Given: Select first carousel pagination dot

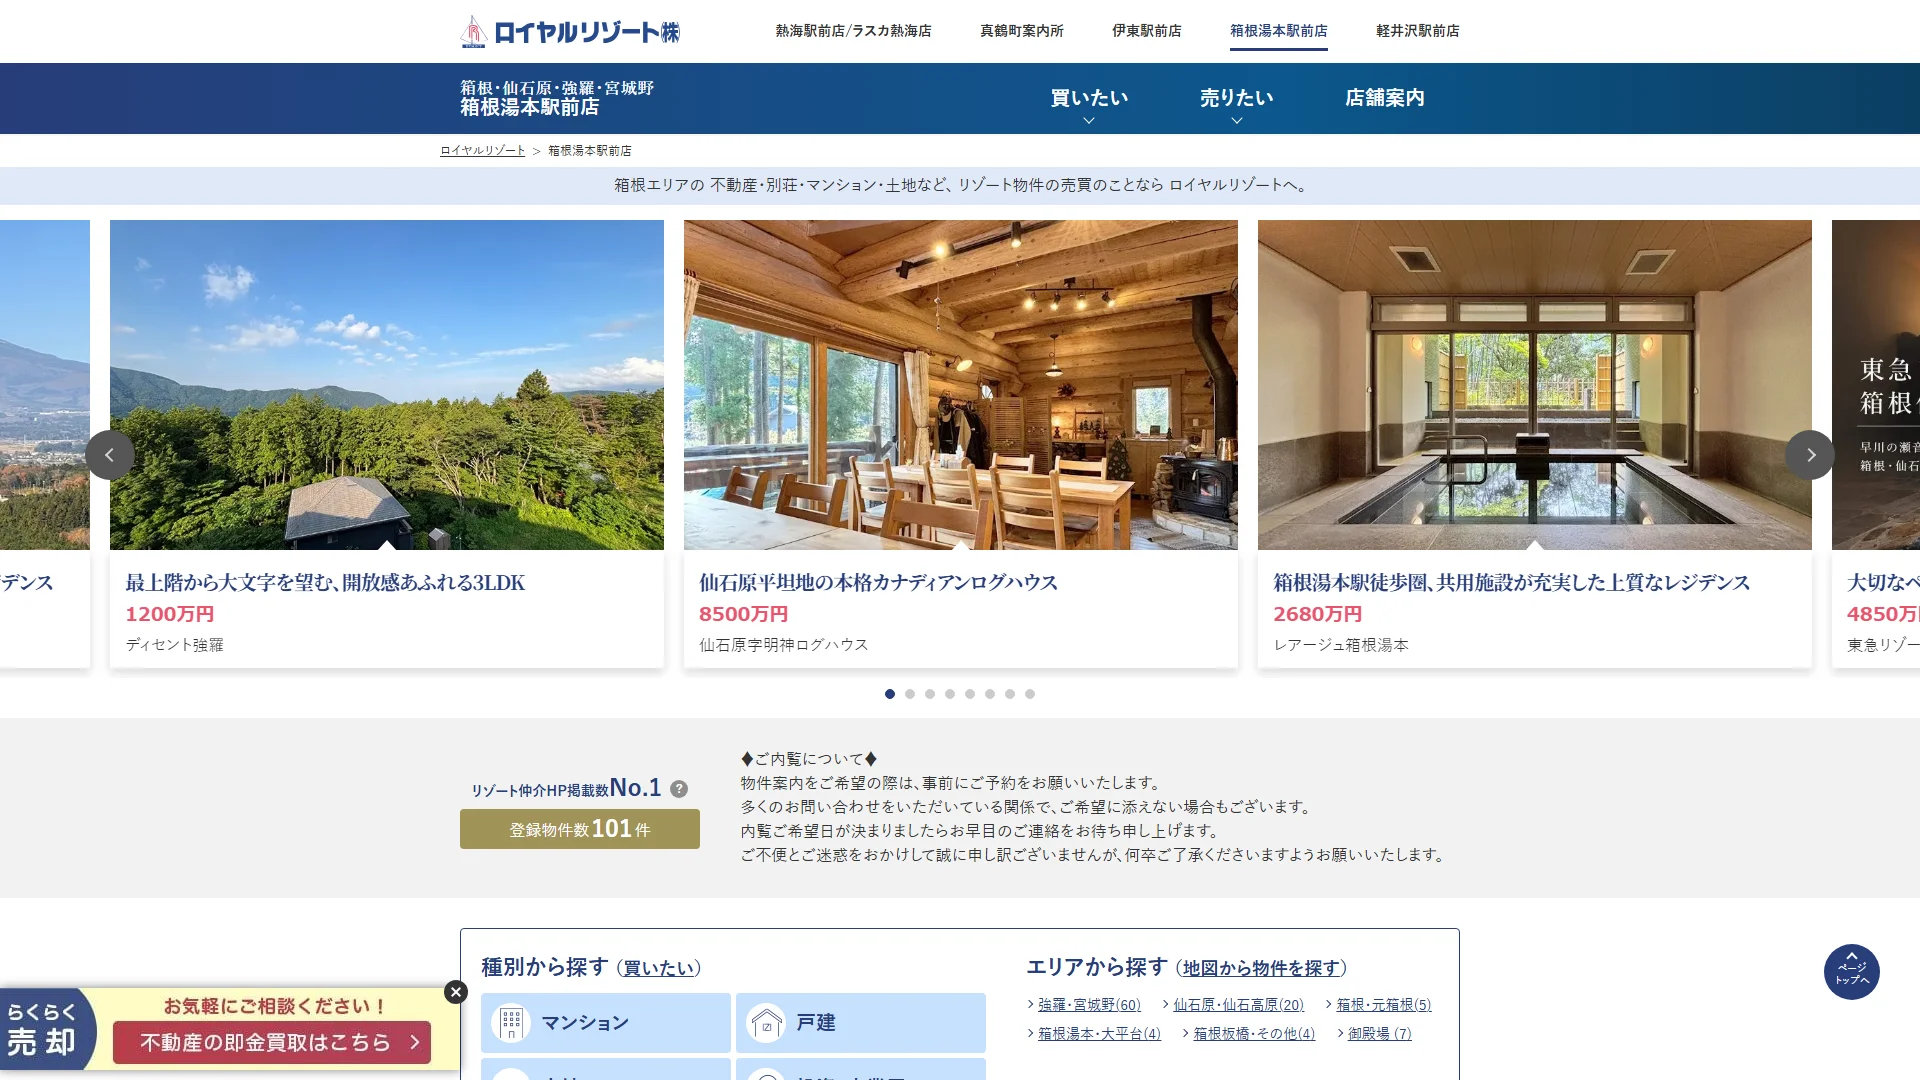Looking at the screenshot, I should 890,694.
